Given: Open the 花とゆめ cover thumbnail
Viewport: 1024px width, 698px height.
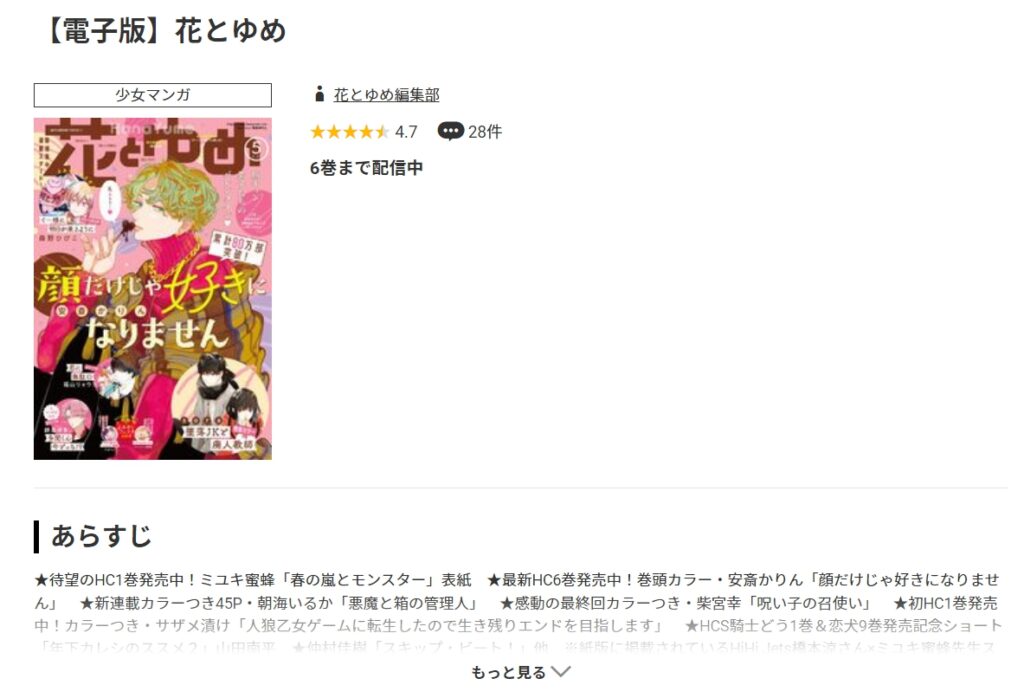Looking at the screenshot, I should (x=153, y=289).
